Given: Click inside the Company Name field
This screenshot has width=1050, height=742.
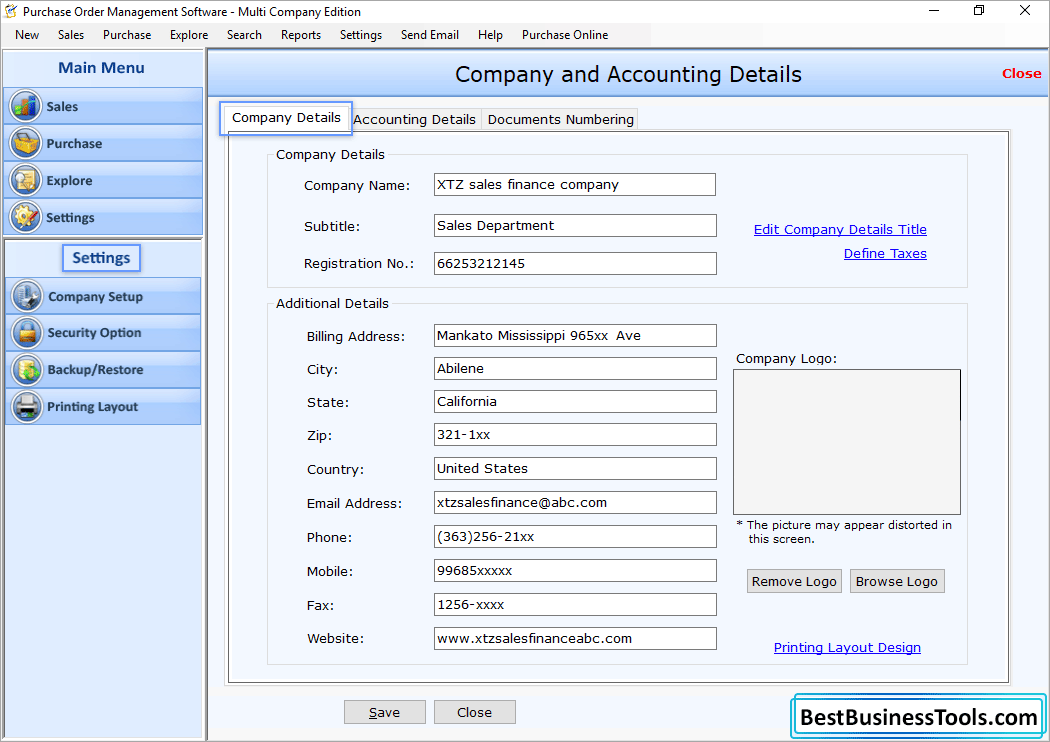Looking at the screenshot, I should 574,184.
